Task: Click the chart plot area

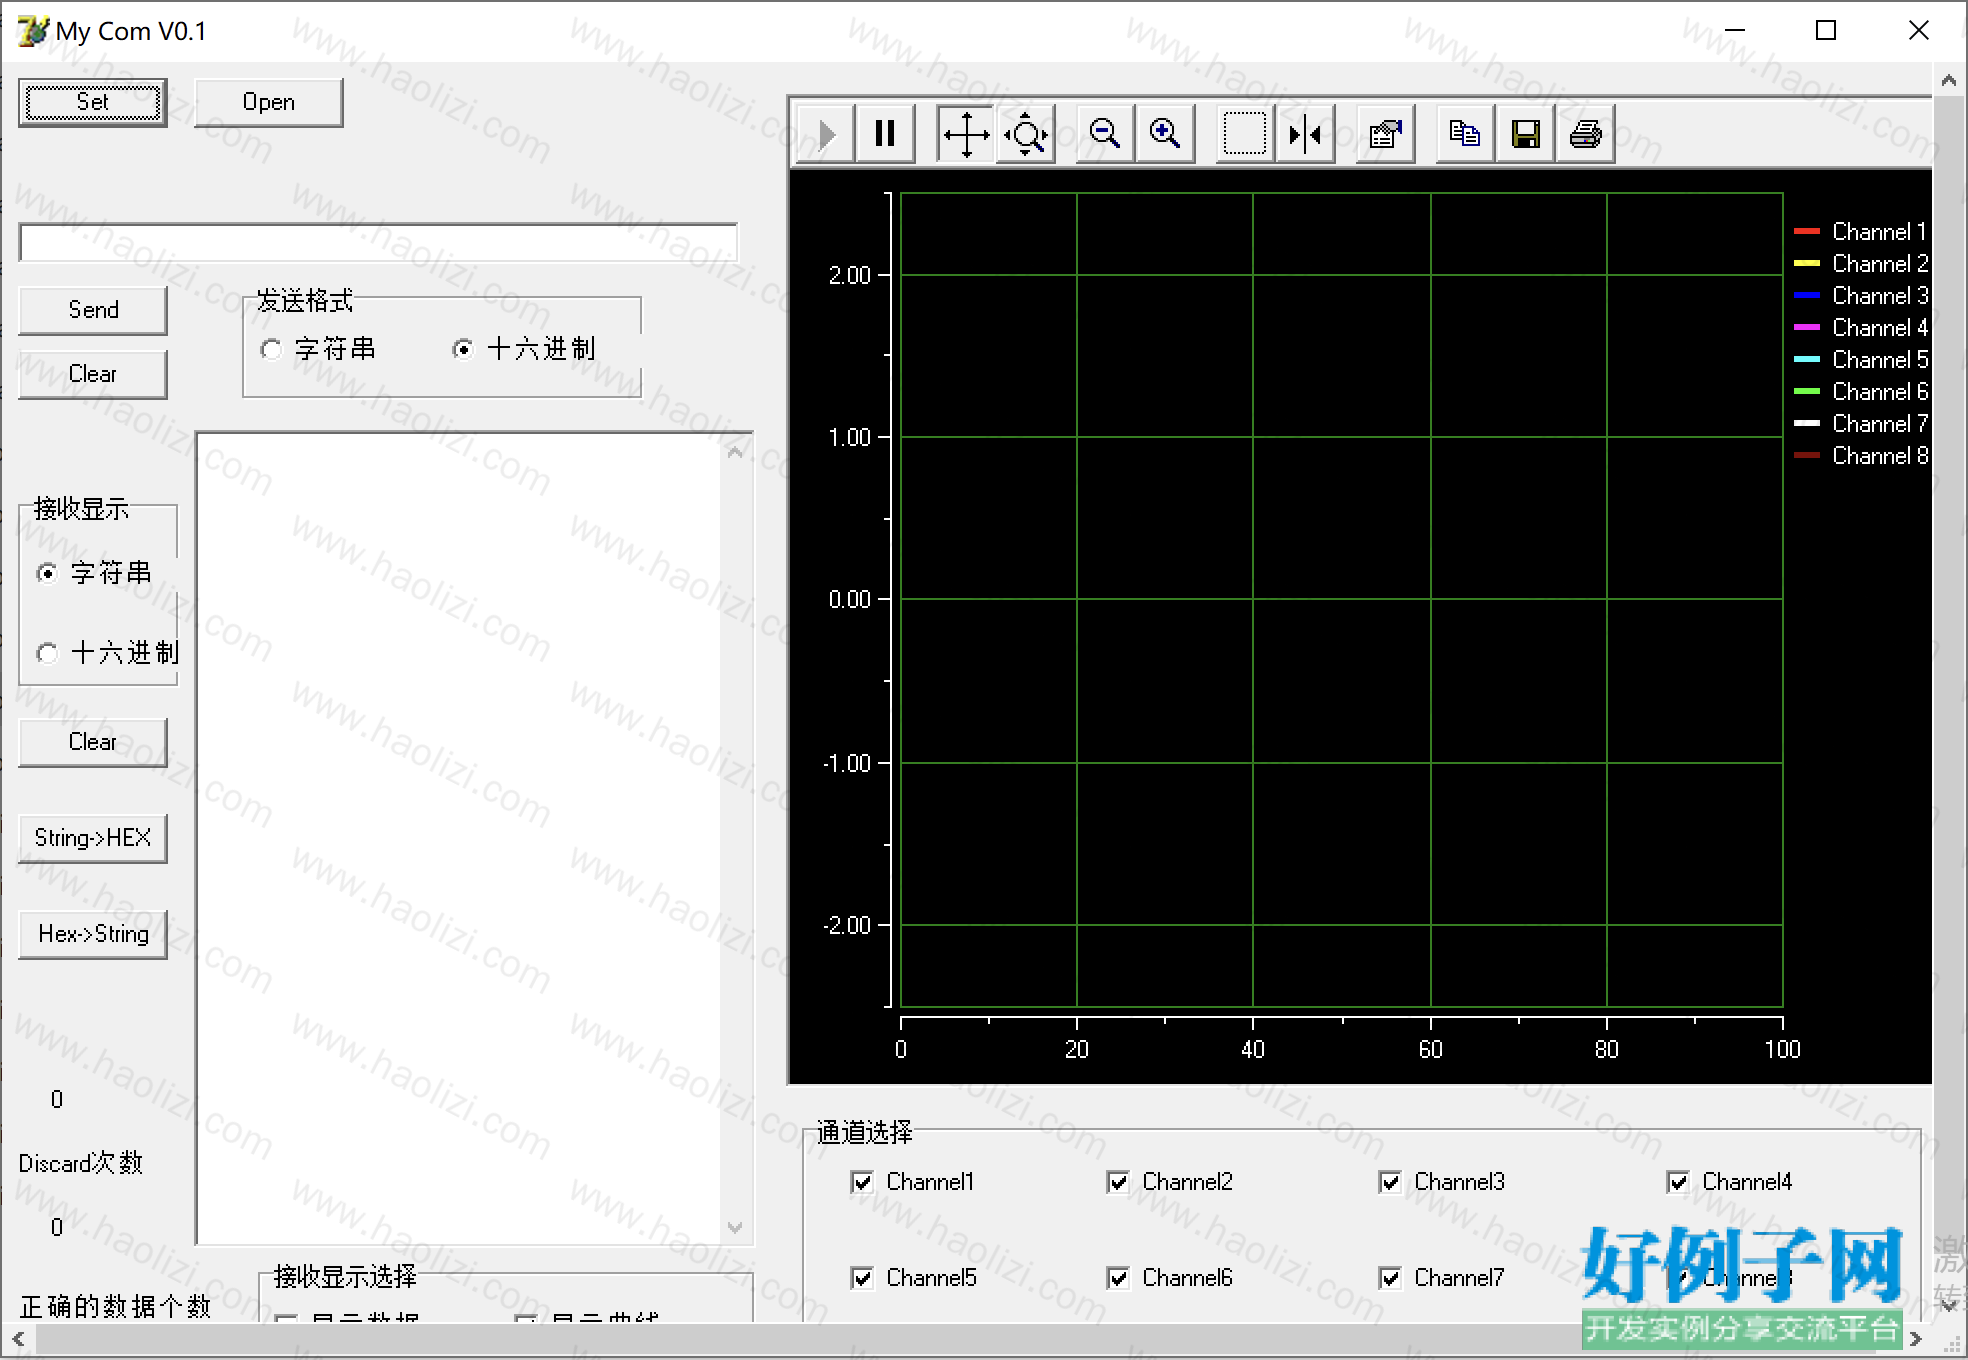Action: coord(1341,600)
